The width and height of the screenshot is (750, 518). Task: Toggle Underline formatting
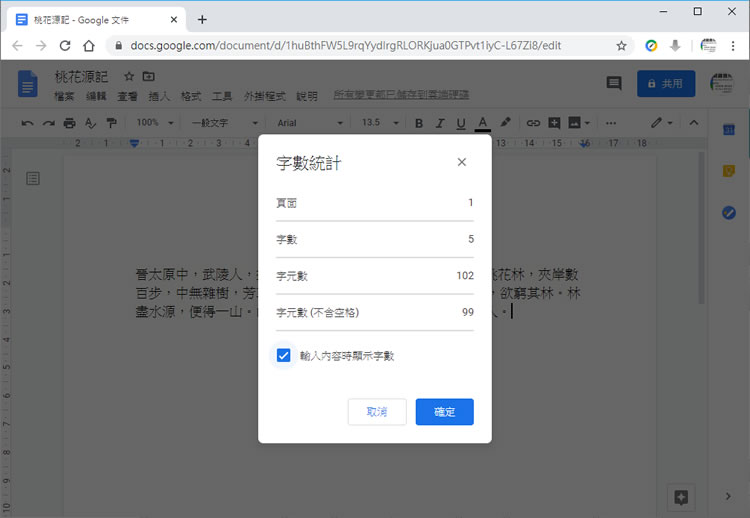[461, 123]
